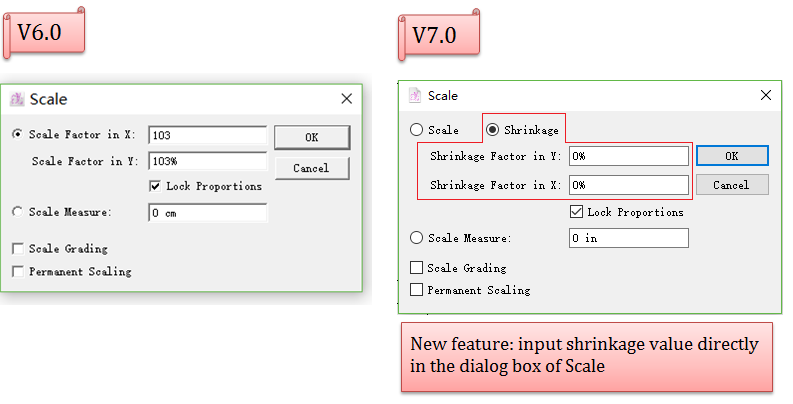Enable Scale Grading in V6.0 dialog
This screenshot has width=793, height=404.
click(17, 248)
